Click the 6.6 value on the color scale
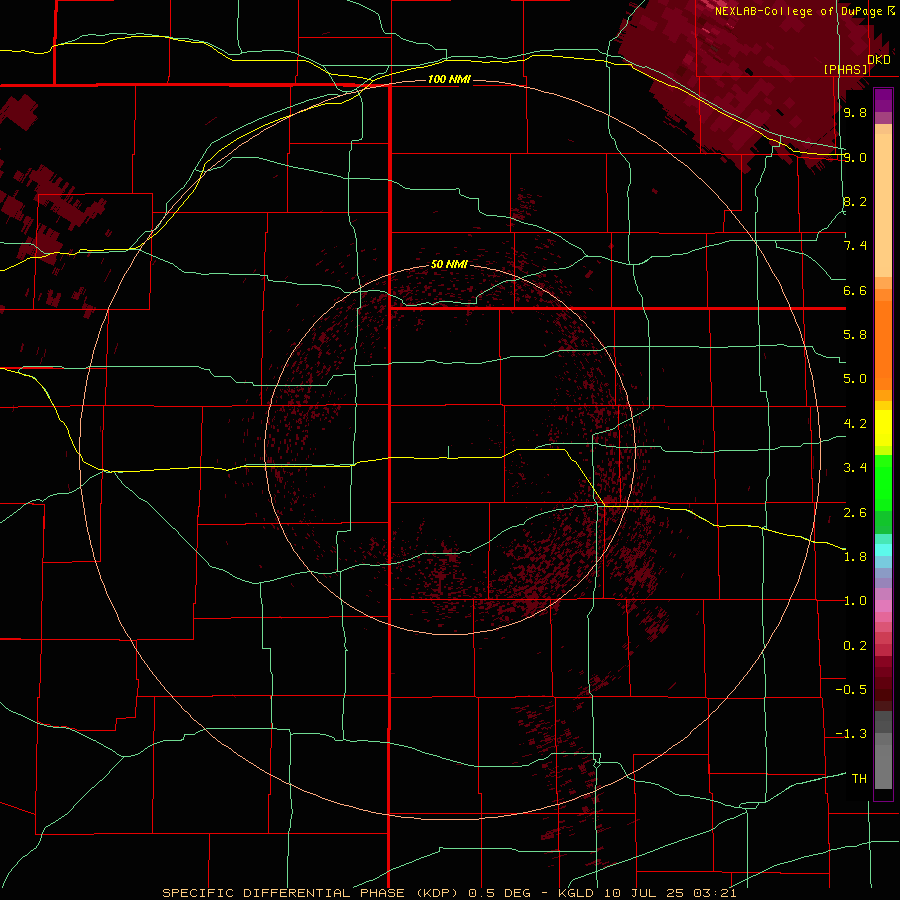The height and width of the screenshot is (900, 900). tap(855, 290)
